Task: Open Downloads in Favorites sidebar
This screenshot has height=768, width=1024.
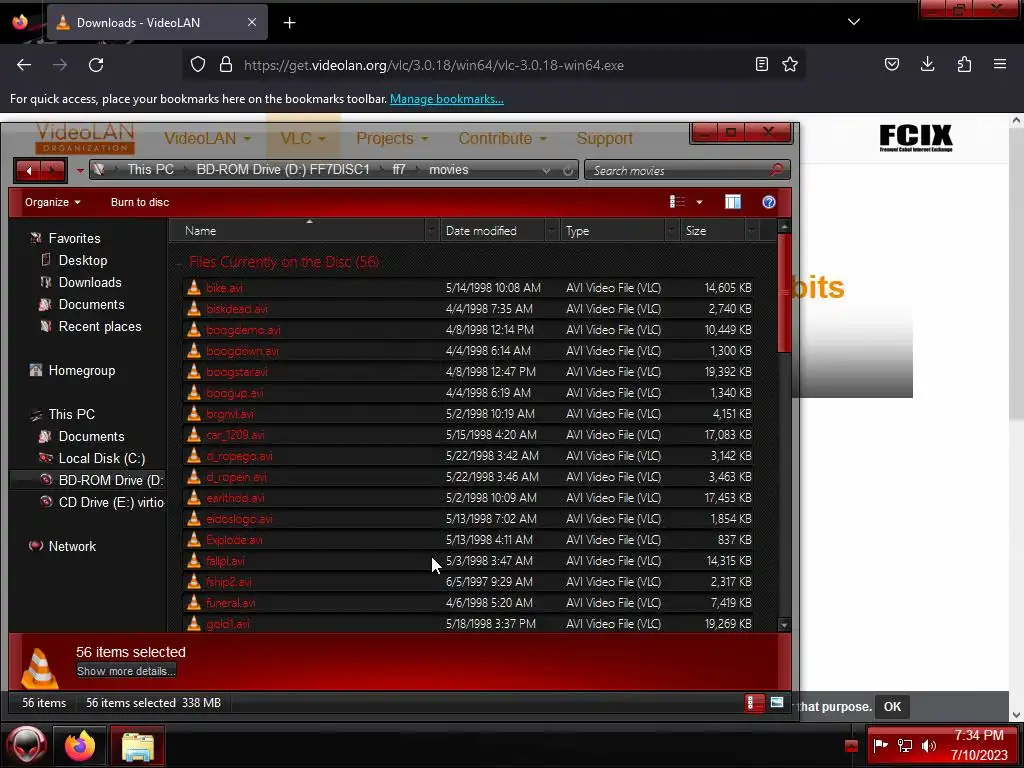Action: click(x=90, y=282)
